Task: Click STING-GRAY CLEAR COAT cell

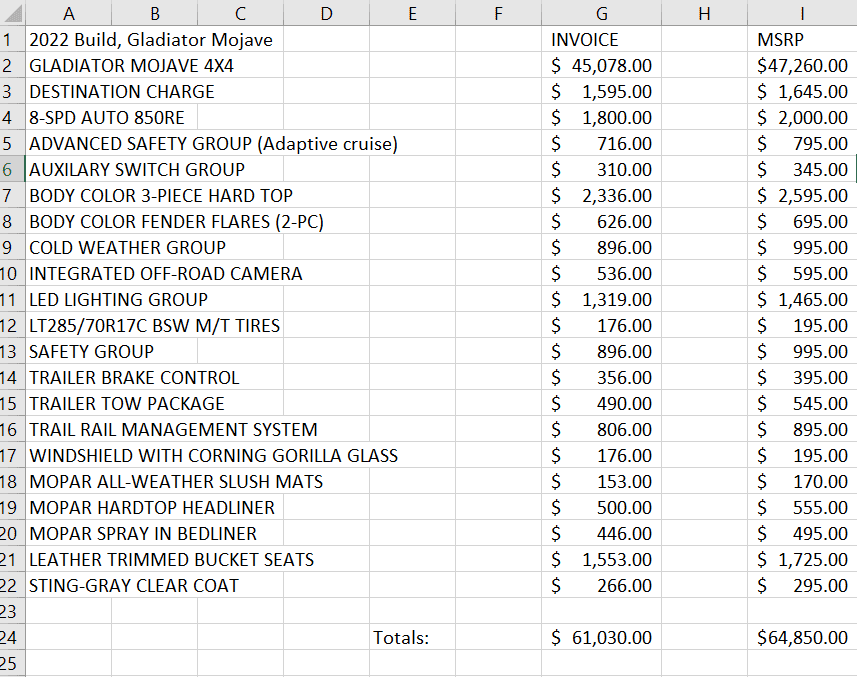Action: 134,585
